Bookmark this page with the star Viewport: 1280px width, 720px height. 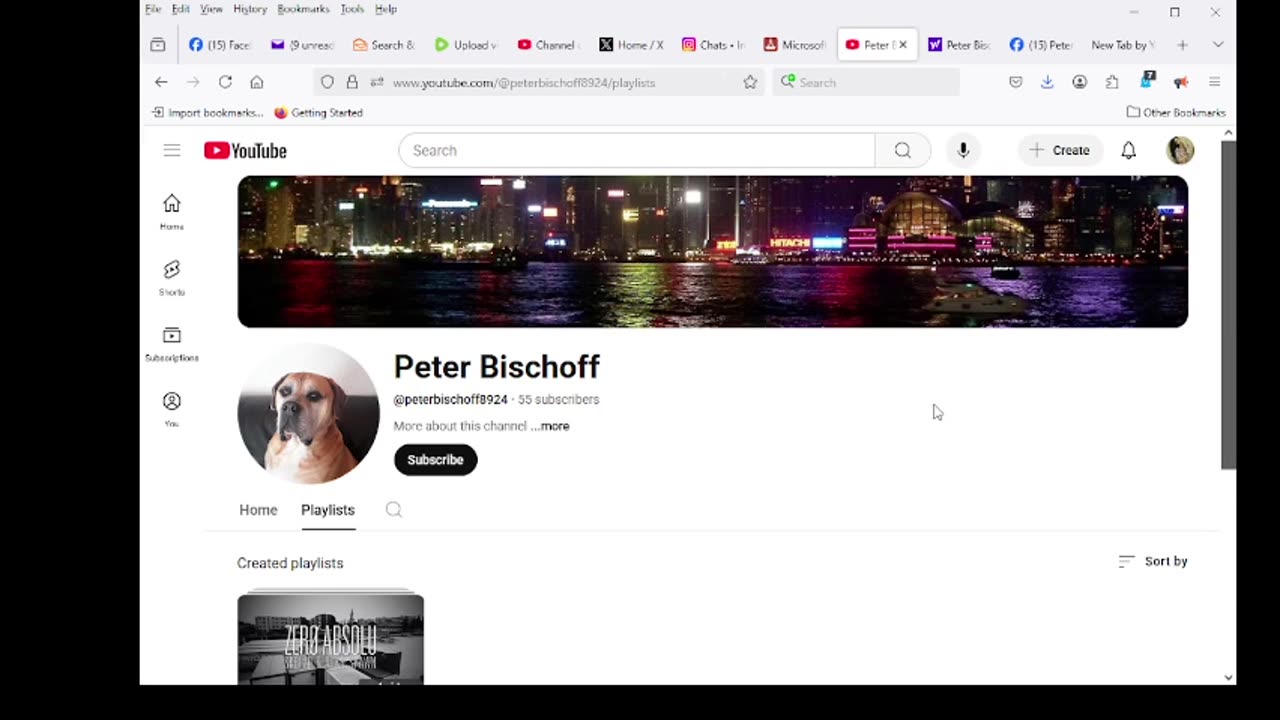[750, 82]
